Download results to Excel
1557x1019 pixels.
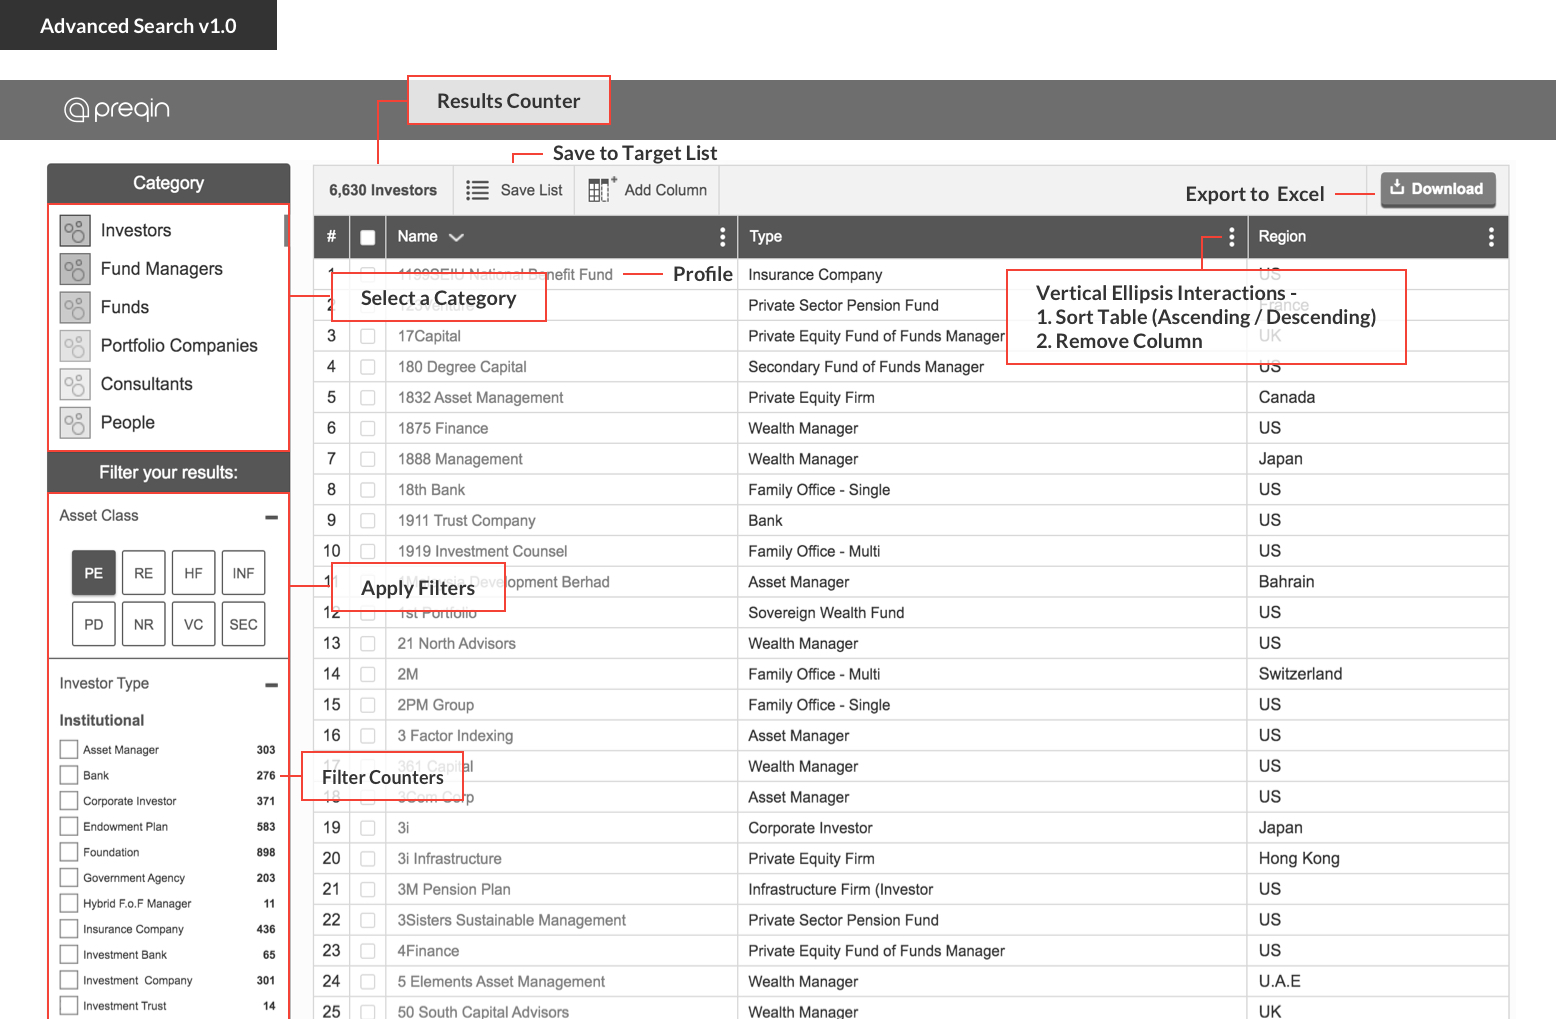(1438, 189)
